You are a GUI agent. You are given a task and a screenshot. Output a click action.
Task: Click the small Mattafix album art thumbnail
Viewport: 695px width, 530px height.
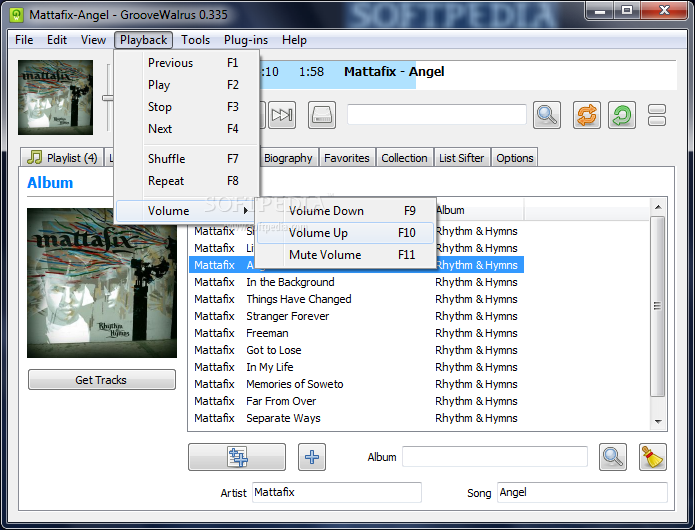(x=55, y=97)
